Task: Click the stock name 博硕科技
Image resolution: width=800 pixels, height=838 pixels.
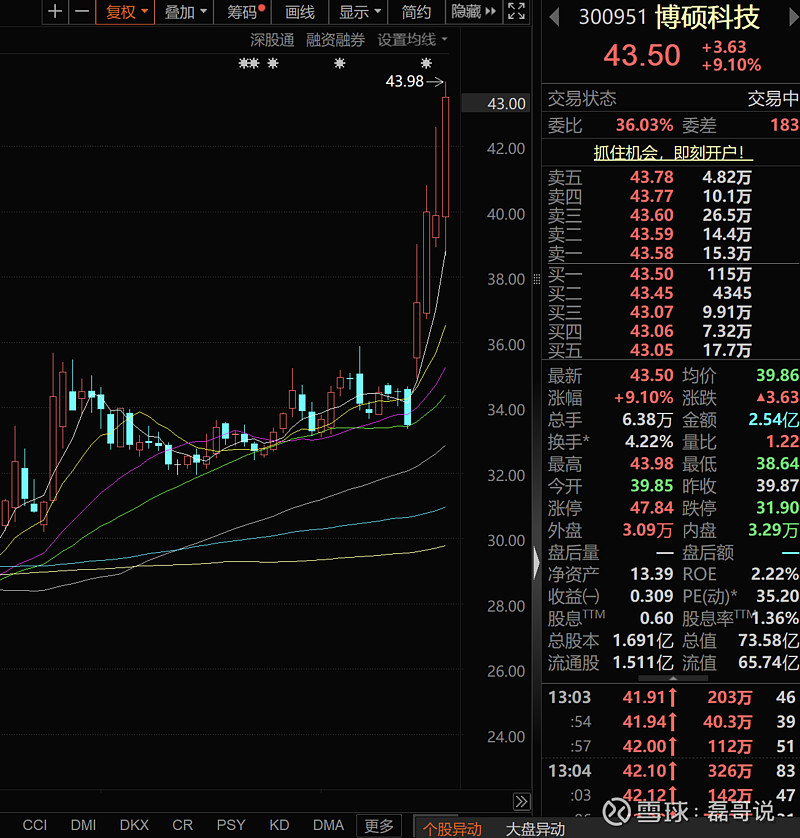Action: [x=707, y=17]
